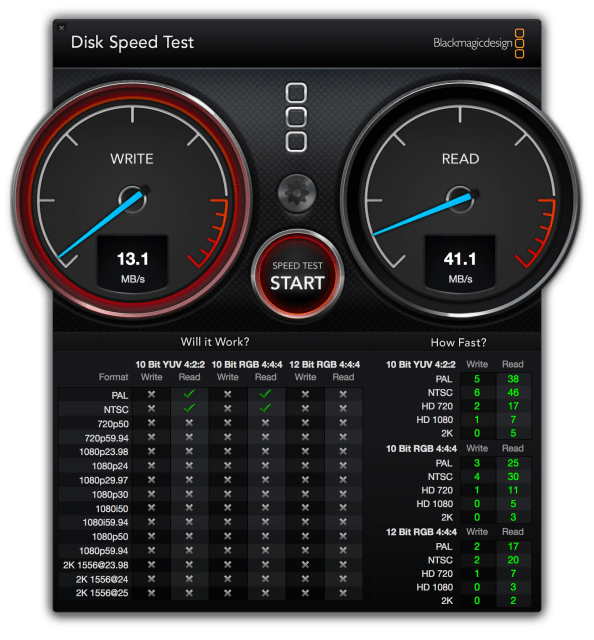
Task: Select the How Fast? heading
Action: click(x=458, y=342)
